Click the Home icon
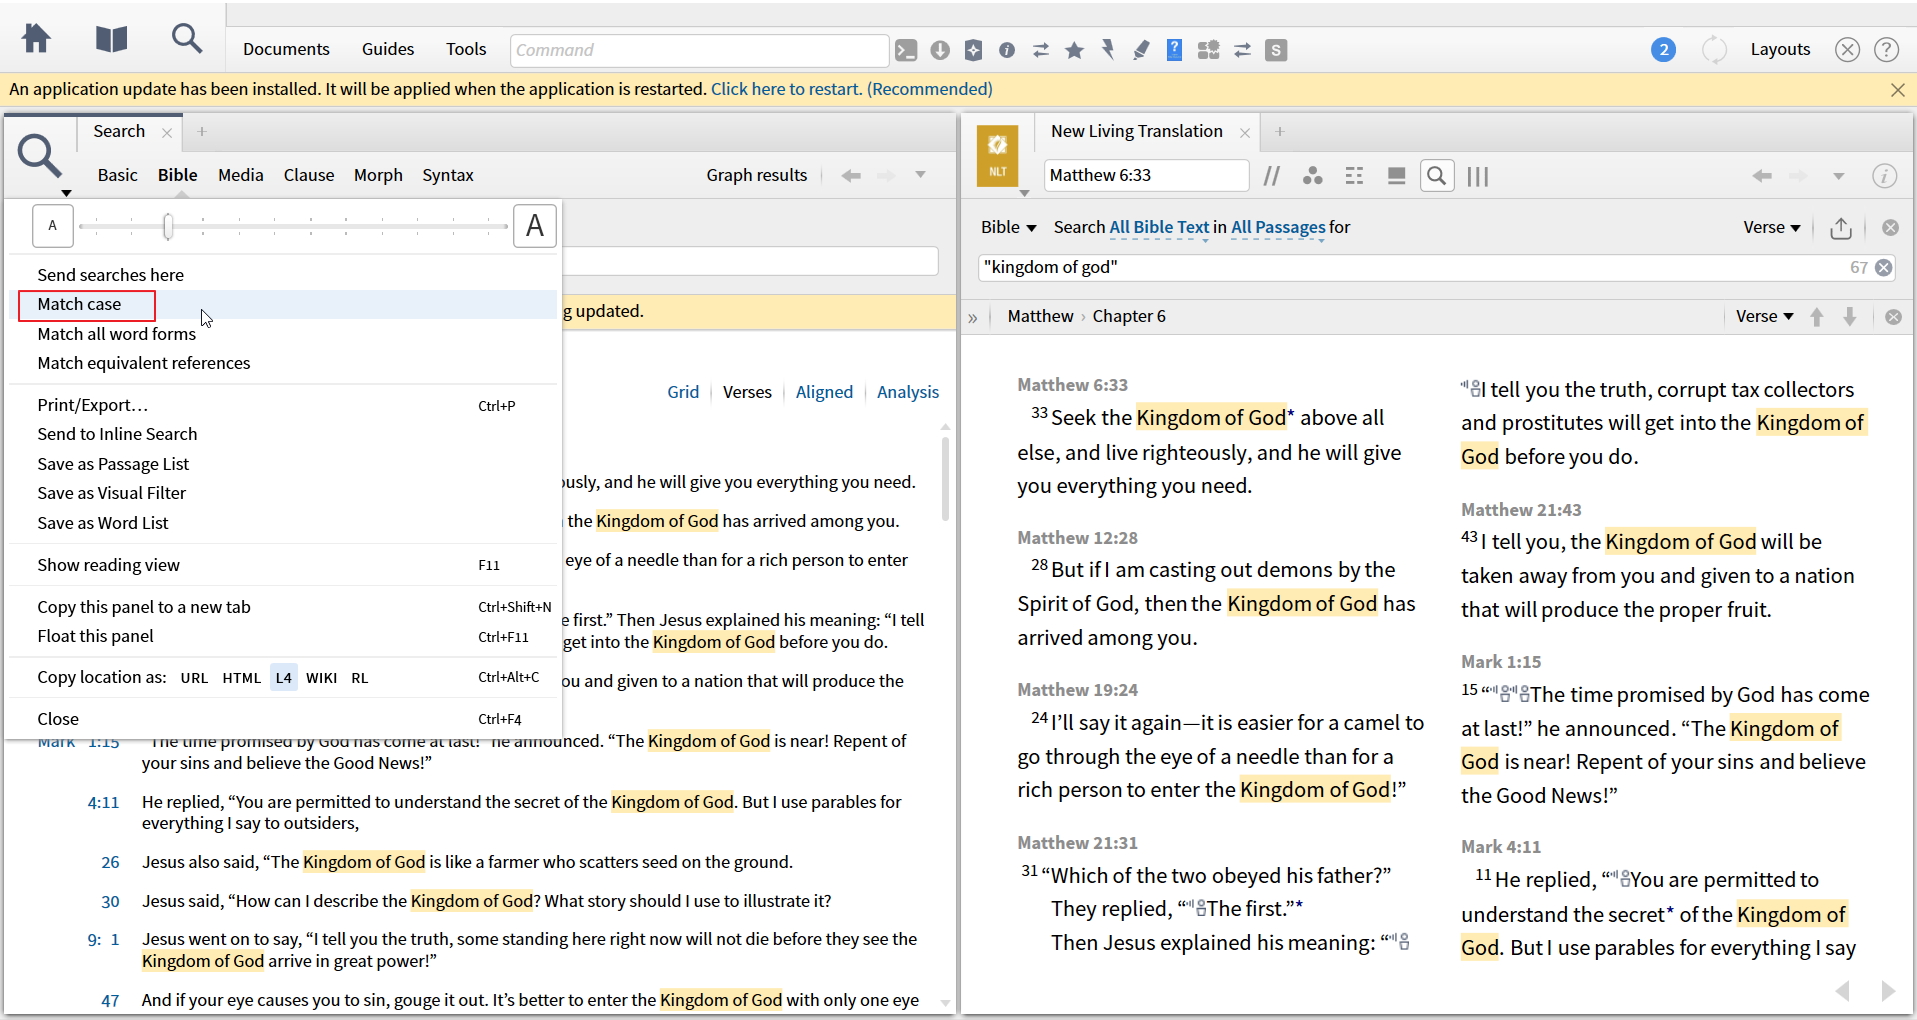 pos(37,40)
